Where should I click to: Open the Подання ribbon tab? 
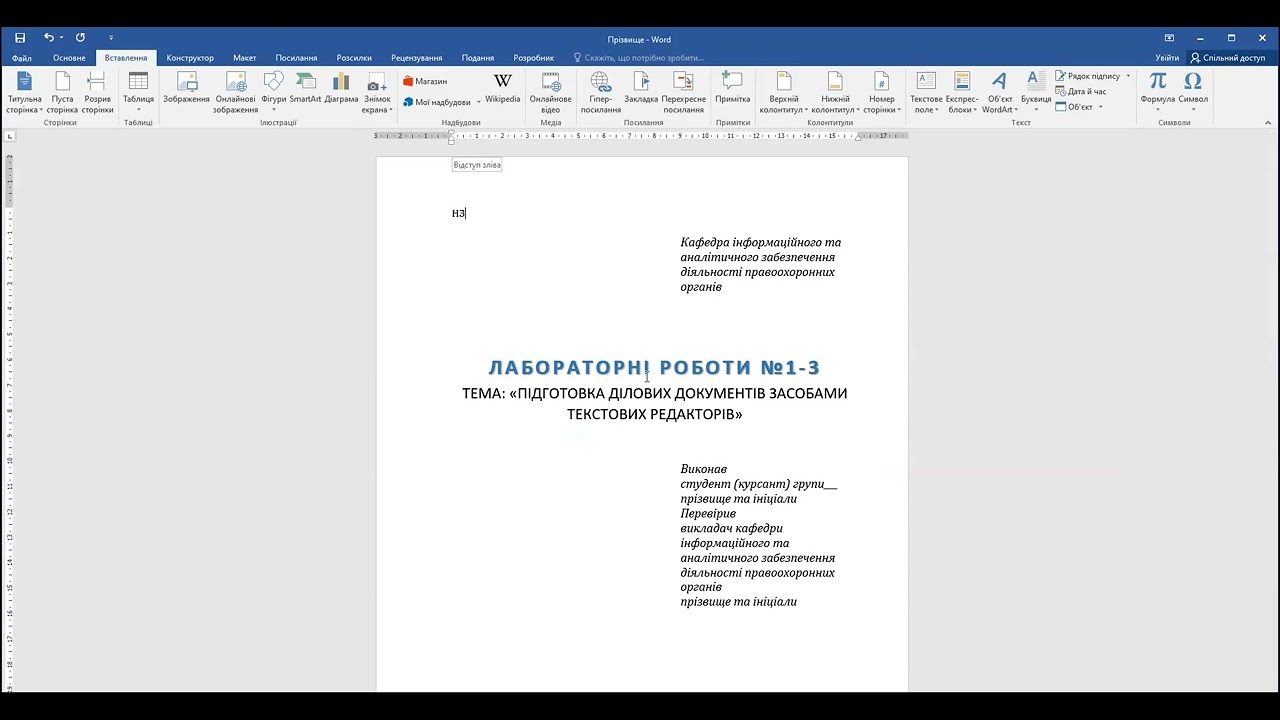pyautogui.click(x=478, y=58)
